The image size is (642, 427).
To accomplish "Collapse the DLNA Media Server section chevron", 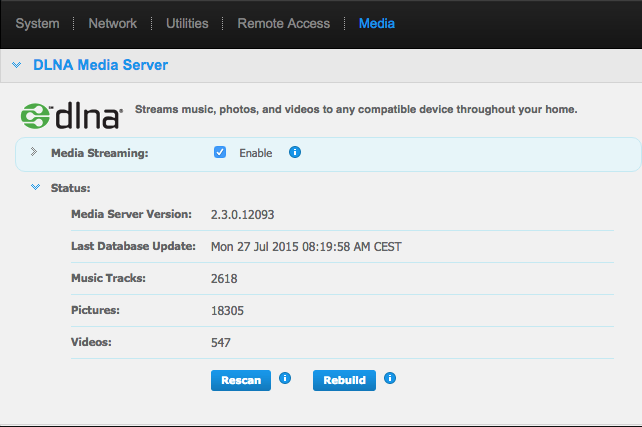I will point(17,65).
